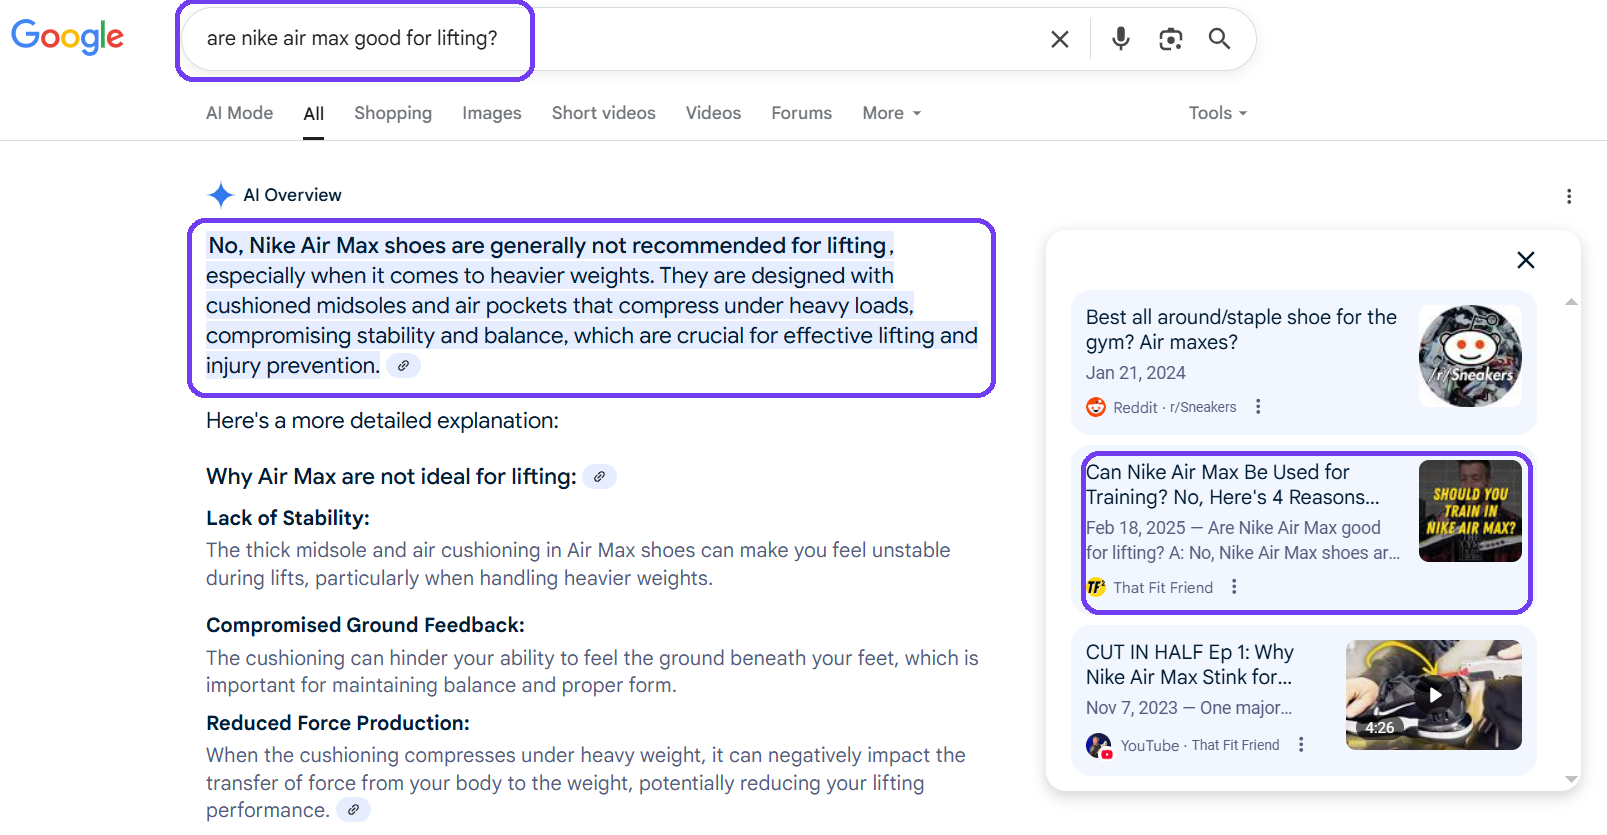
Task: Start voice search with the microphone icon
Action: point(1121,39)
